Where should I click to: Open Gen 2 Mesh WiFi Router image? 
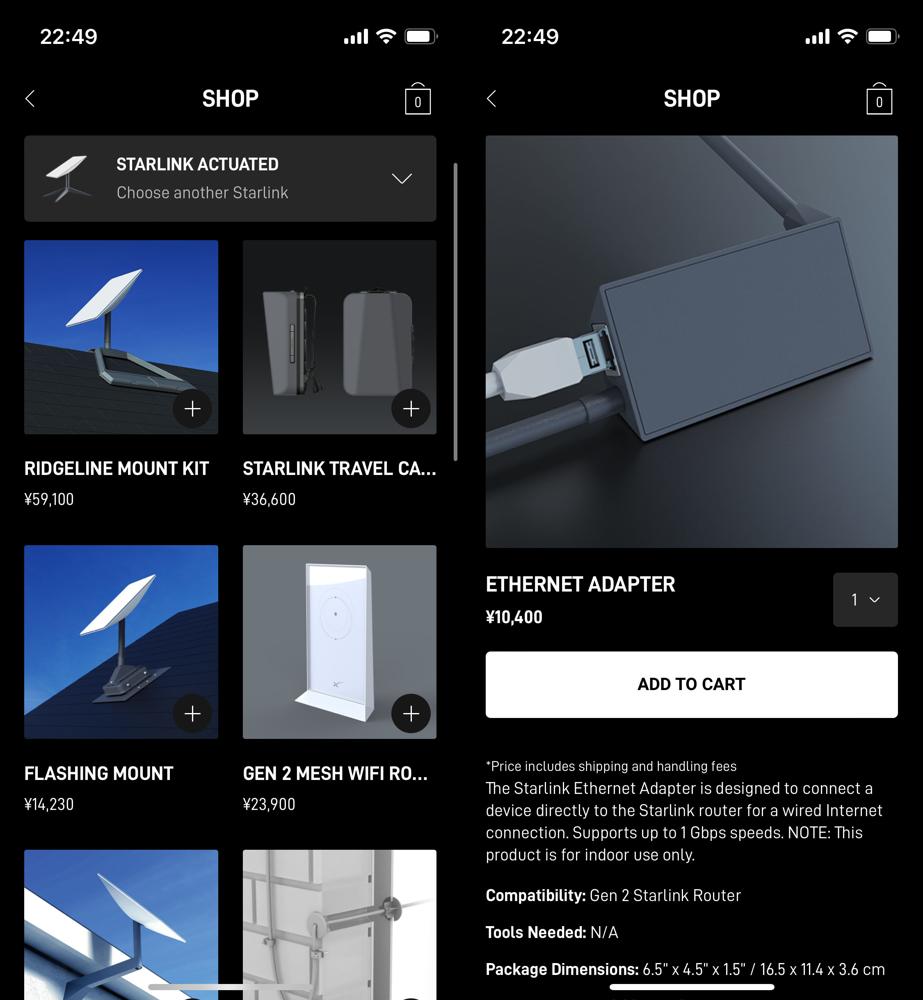[339, 642]
